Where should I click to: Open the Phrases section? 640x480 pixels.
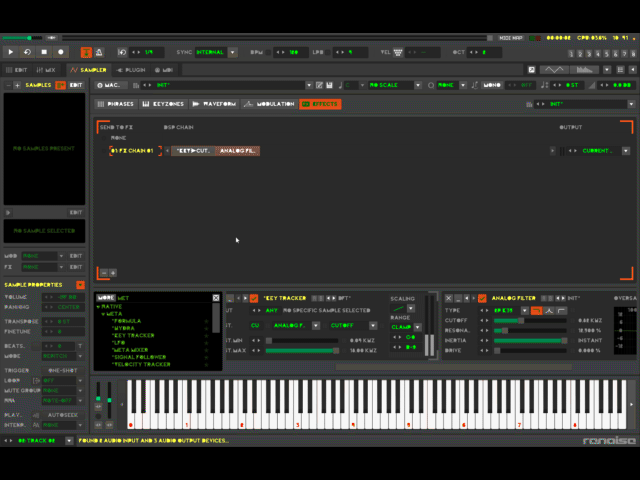click(x=116, y=104)
